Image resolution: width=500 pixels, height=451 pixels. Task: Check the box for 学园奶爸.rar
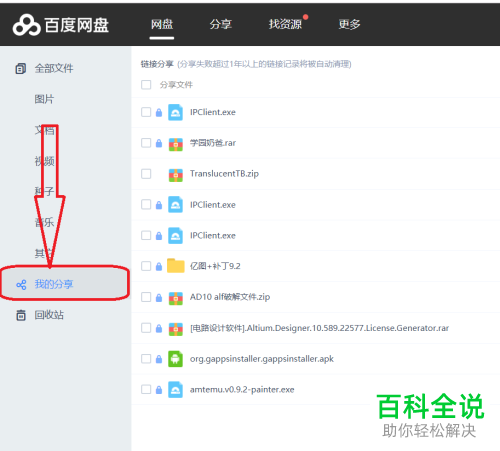click(146, 143)
